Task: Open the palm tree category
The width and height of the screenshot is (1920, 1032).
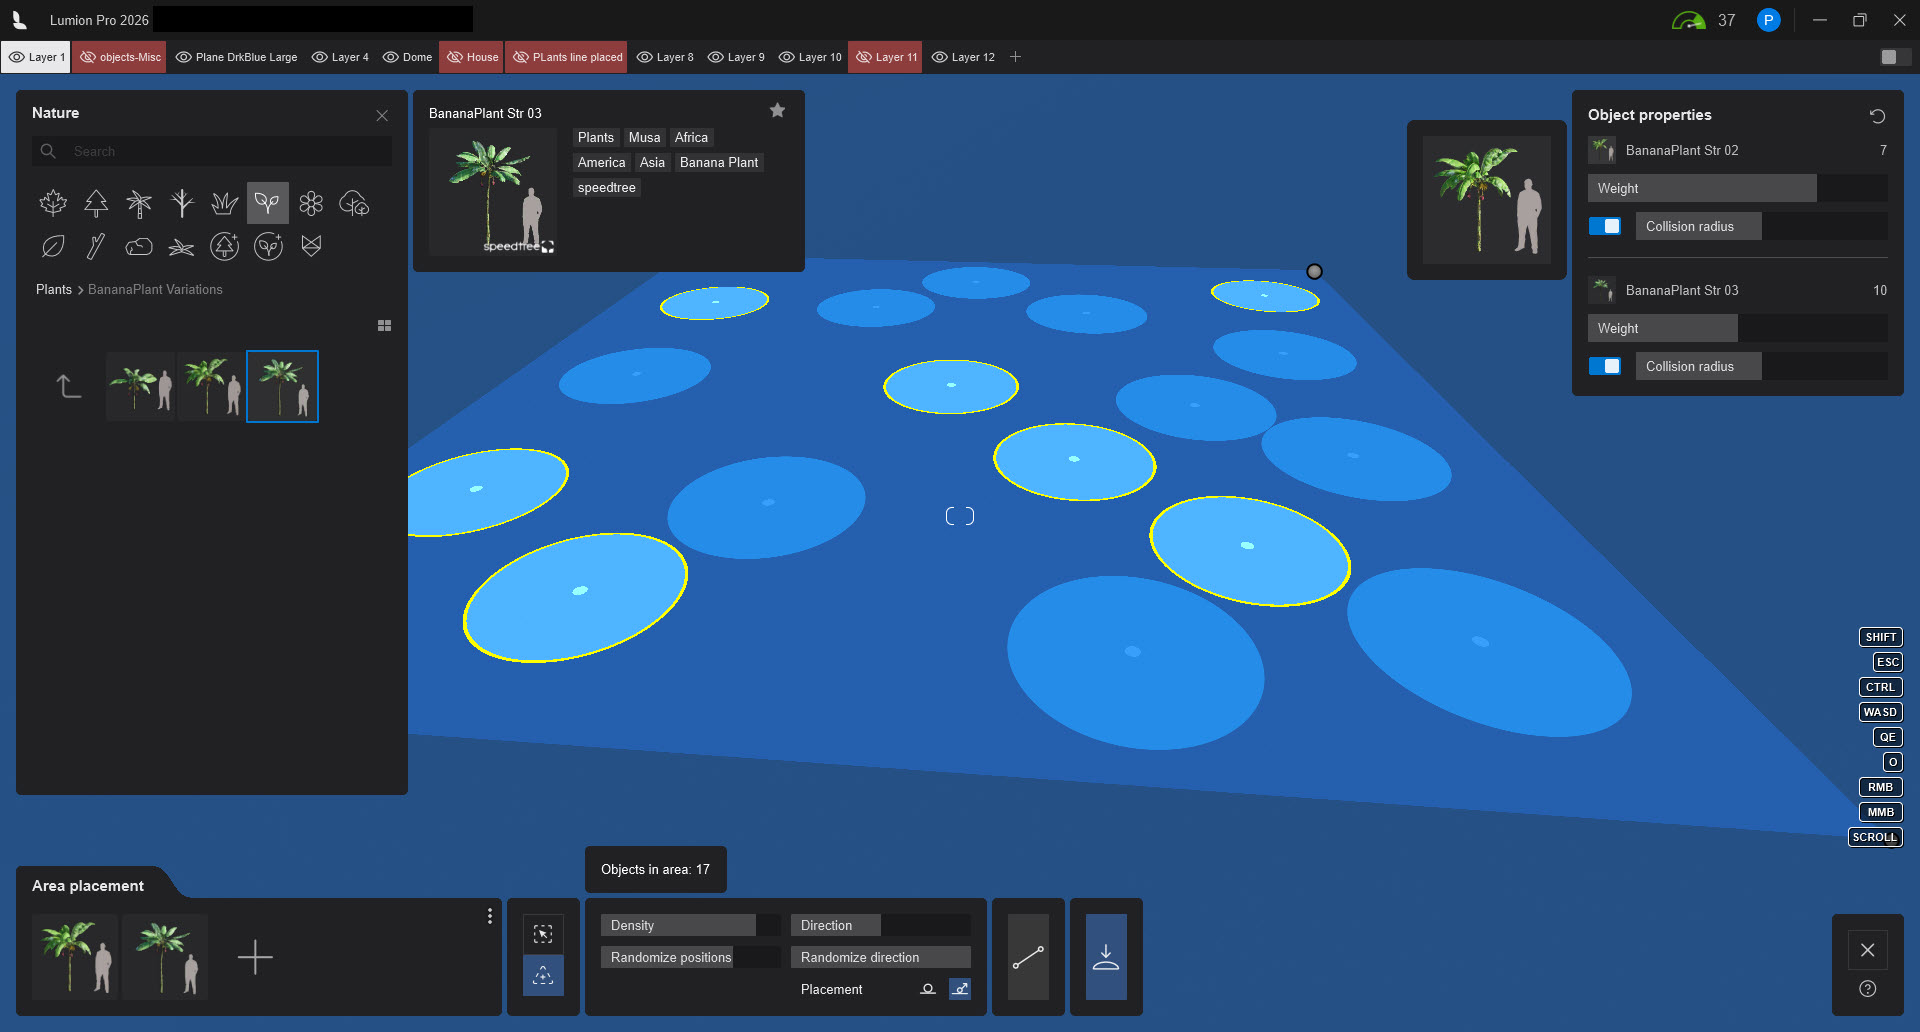Action: click(139, 203)
